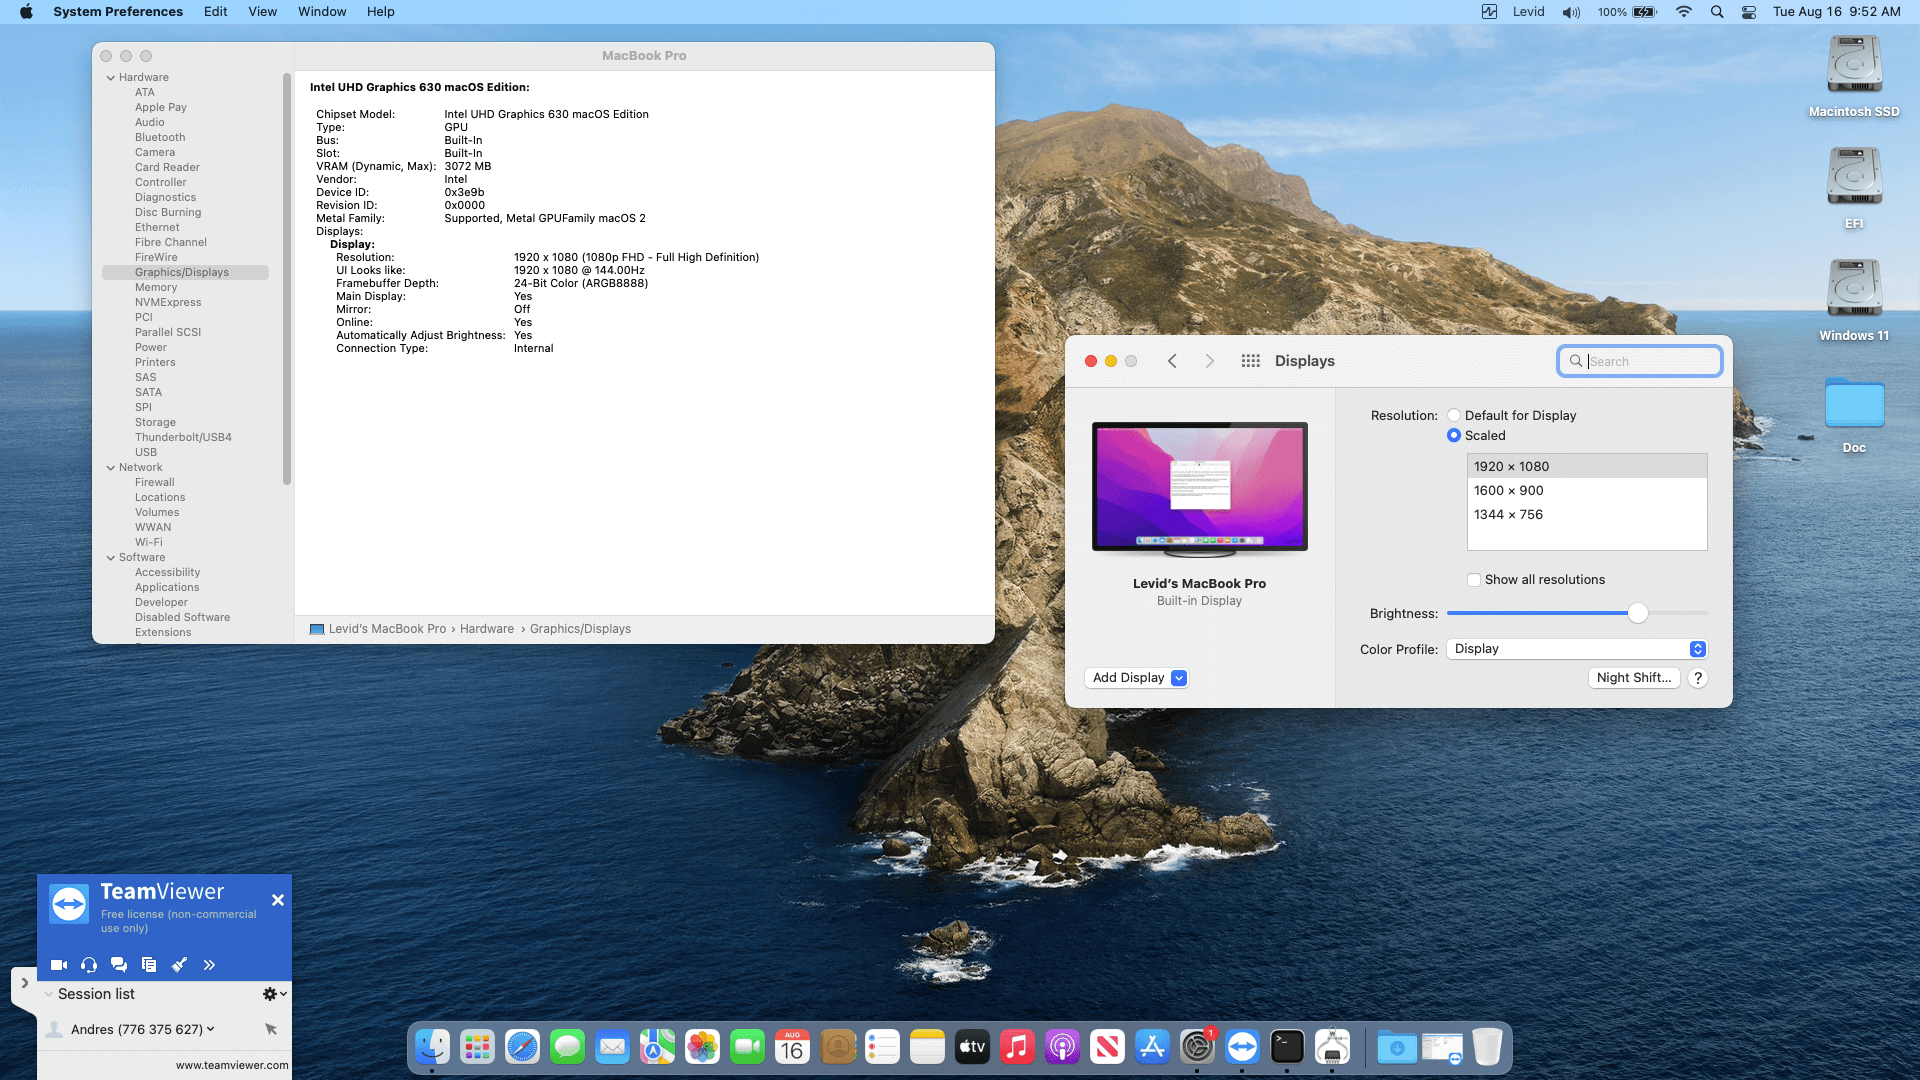The image size is (1920, 1080).
Task: Open the TeamViewer chat icon
Action: coord(119,965)
